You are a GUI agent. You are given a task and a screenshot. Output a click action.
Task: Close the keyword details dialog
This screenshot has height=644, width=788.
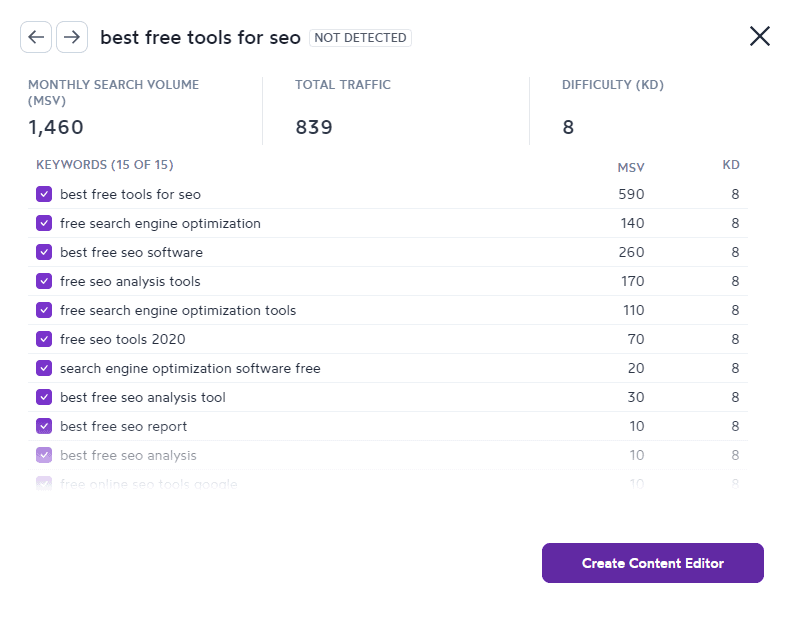click(x=759, y=36)
